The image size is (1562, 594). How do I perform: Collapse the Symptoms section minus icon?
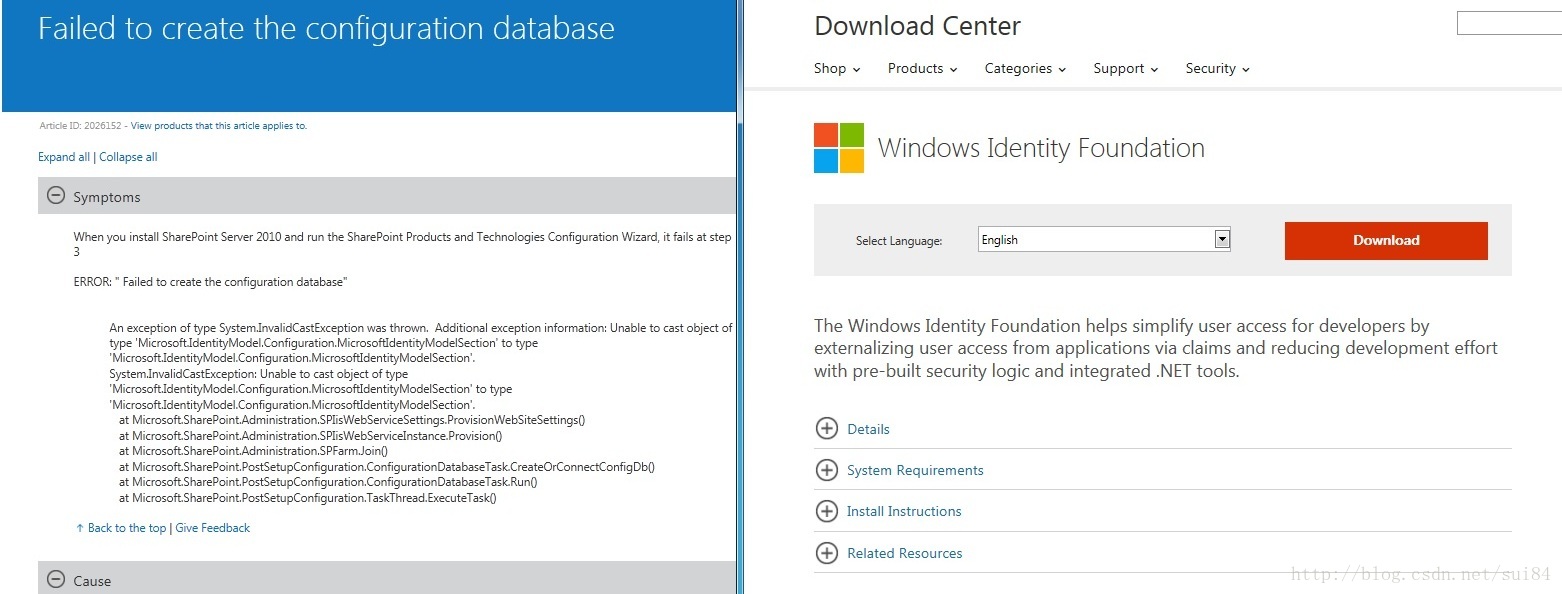[56, 197]
